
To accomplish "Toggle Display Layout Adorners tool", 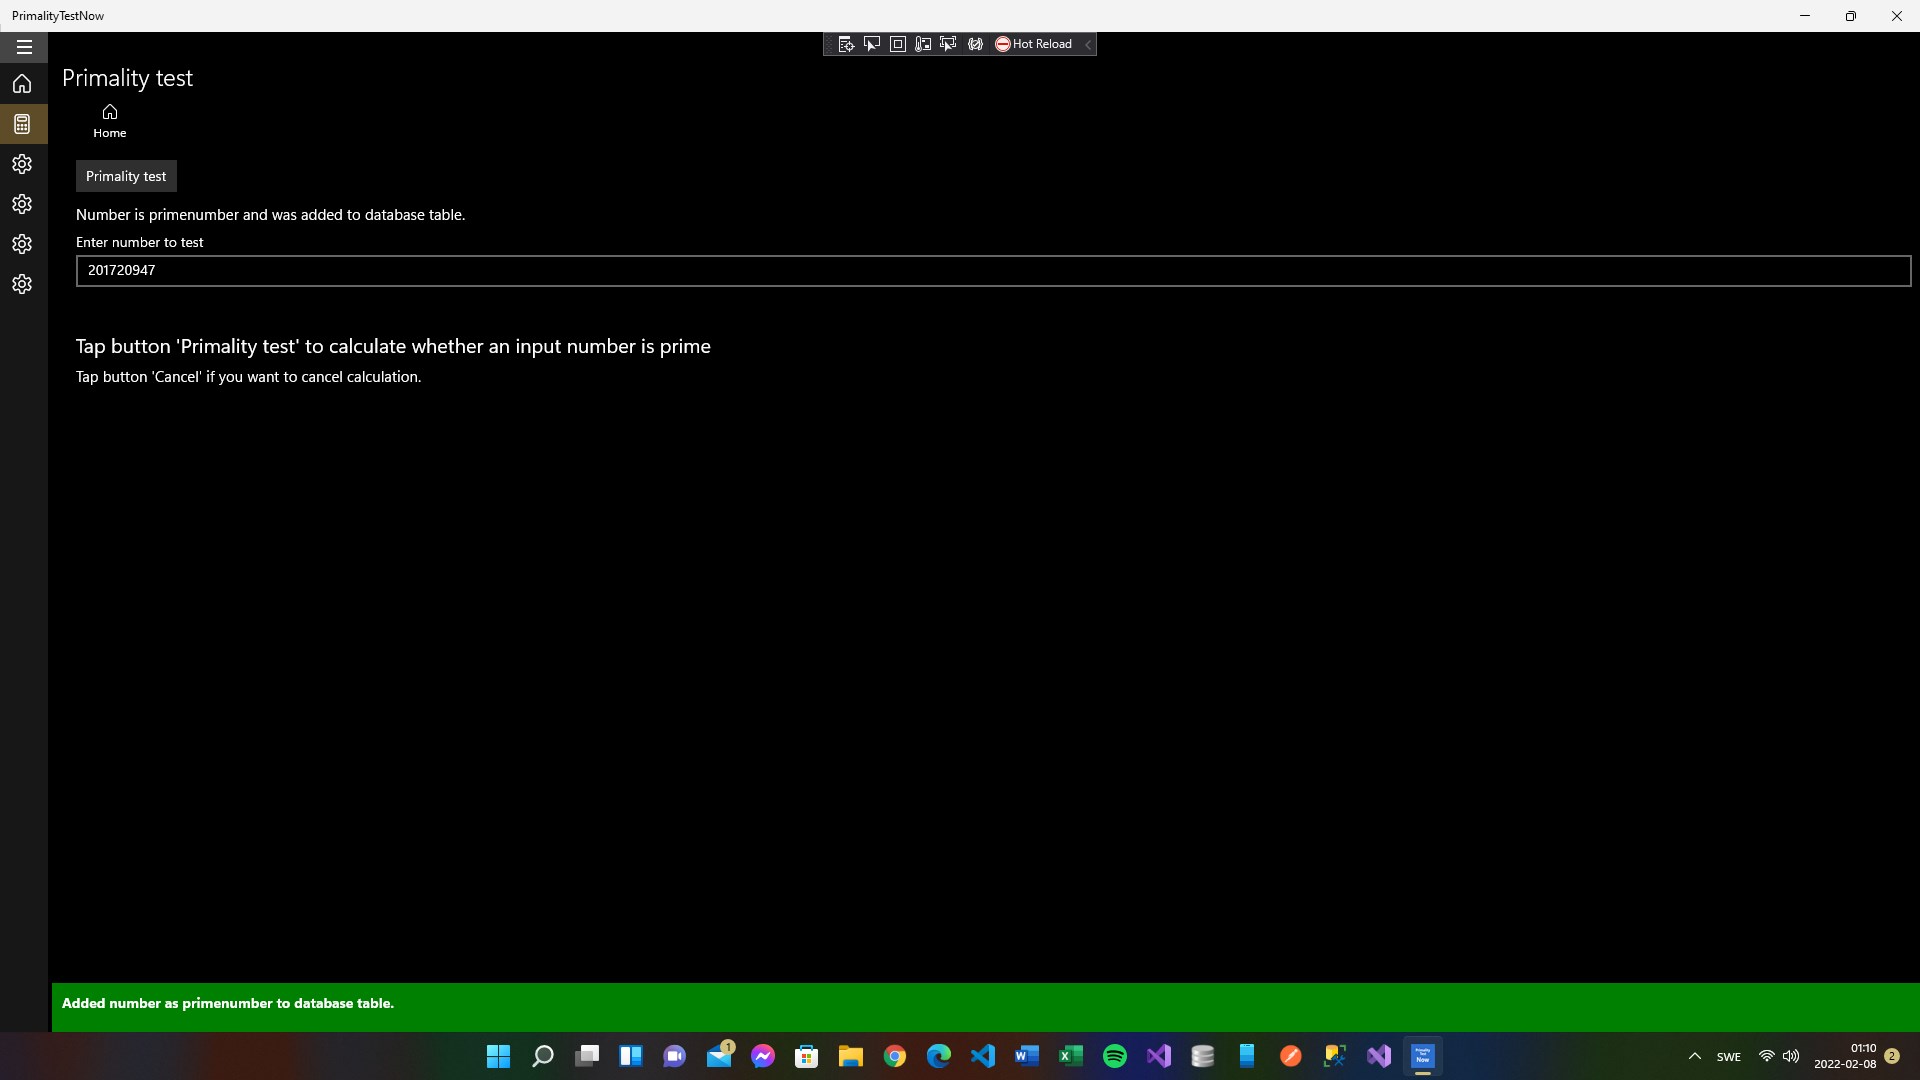I will 898,44.
